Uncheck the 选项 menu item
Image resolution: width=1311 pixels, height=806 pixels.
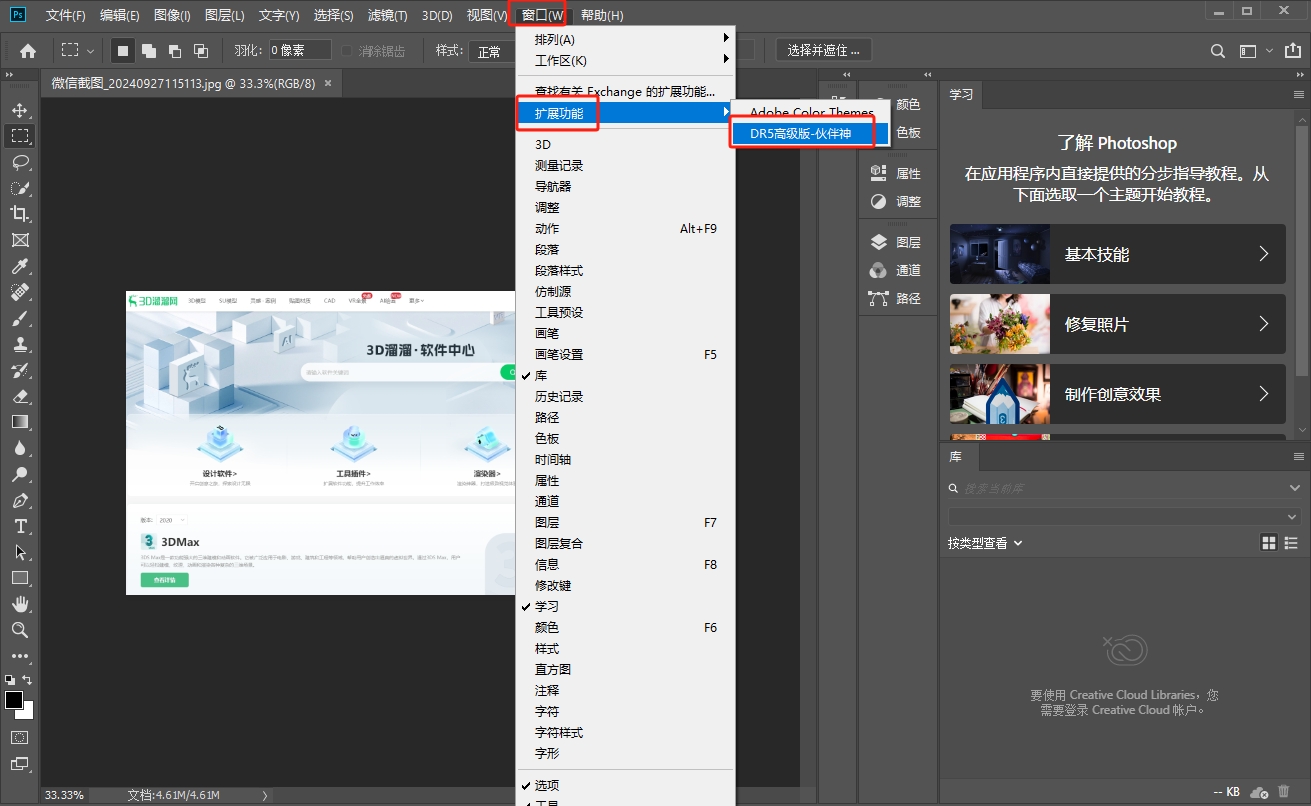pyautogui.click(x=547, y=785)
